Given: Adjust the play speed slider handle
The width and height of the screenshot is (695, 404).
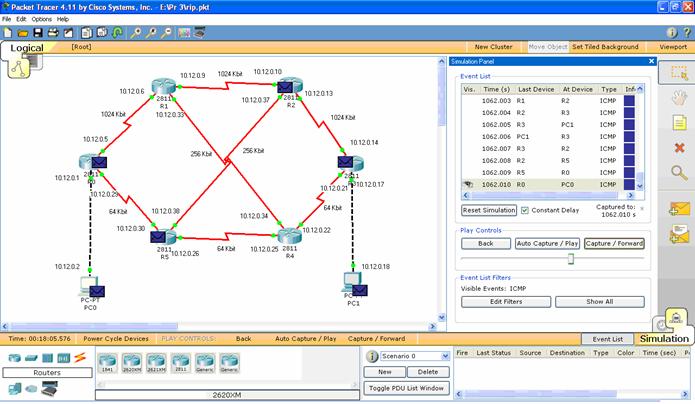Looking at the screenshot, I should click(571, 258).
